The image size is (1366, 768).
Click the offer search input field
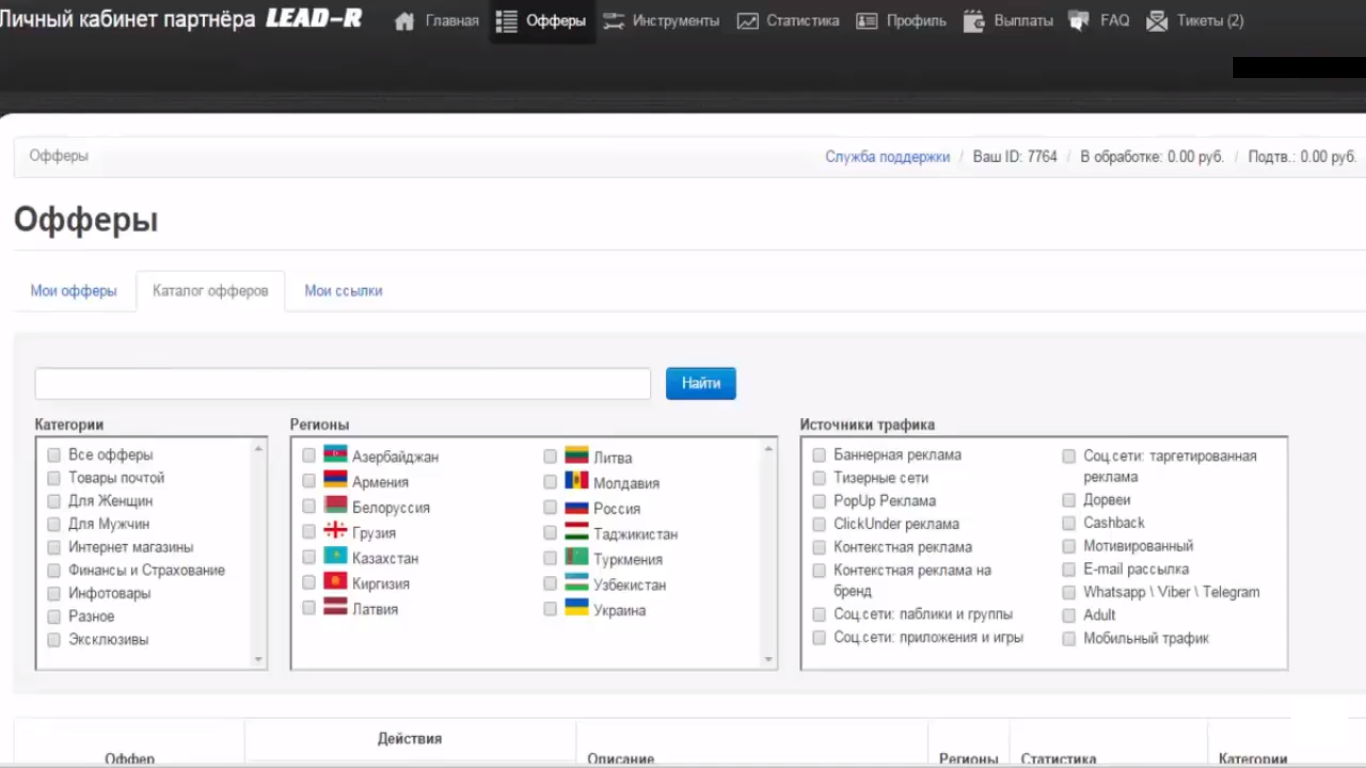pyautogui.click(x=342, y=384)
